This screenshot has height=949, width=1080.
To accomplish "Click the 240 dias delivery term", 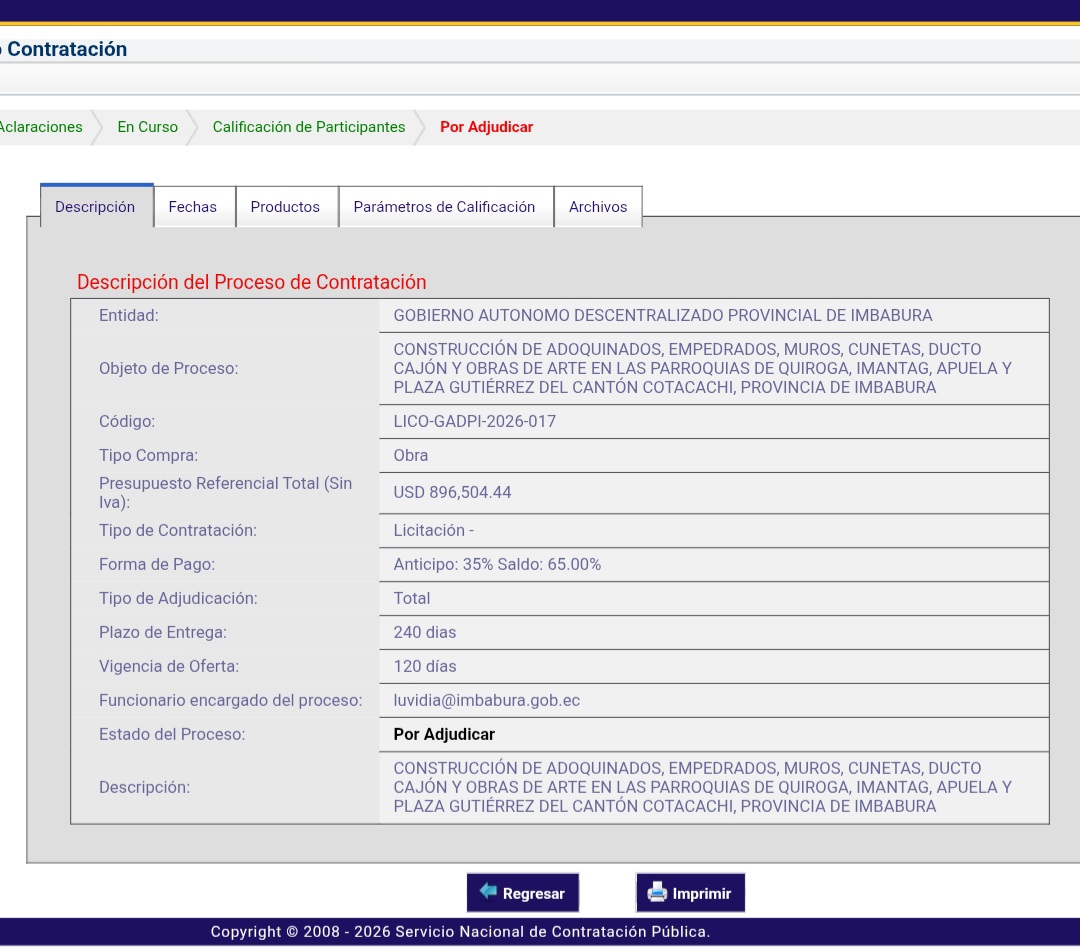I will pyautogui.click(x=424, y=632).
